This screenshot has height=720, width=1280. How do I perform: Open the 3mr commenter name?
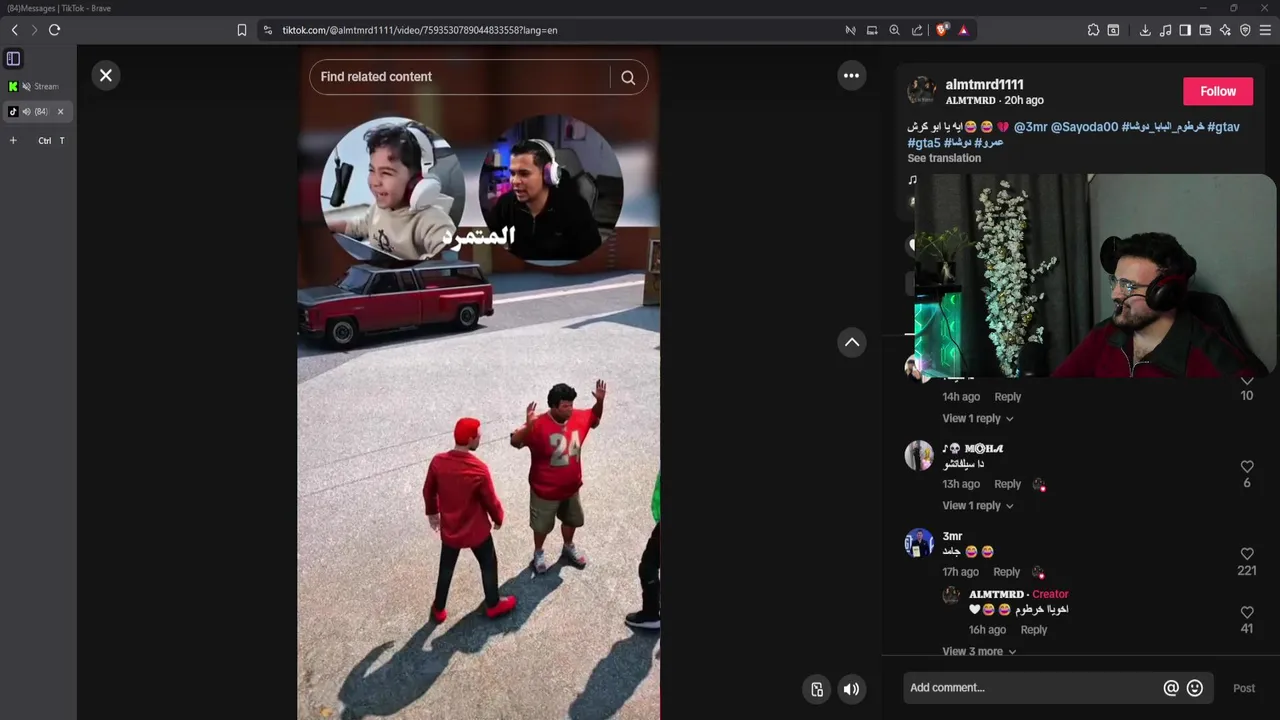pyautogui.click(x=952, y=536)
